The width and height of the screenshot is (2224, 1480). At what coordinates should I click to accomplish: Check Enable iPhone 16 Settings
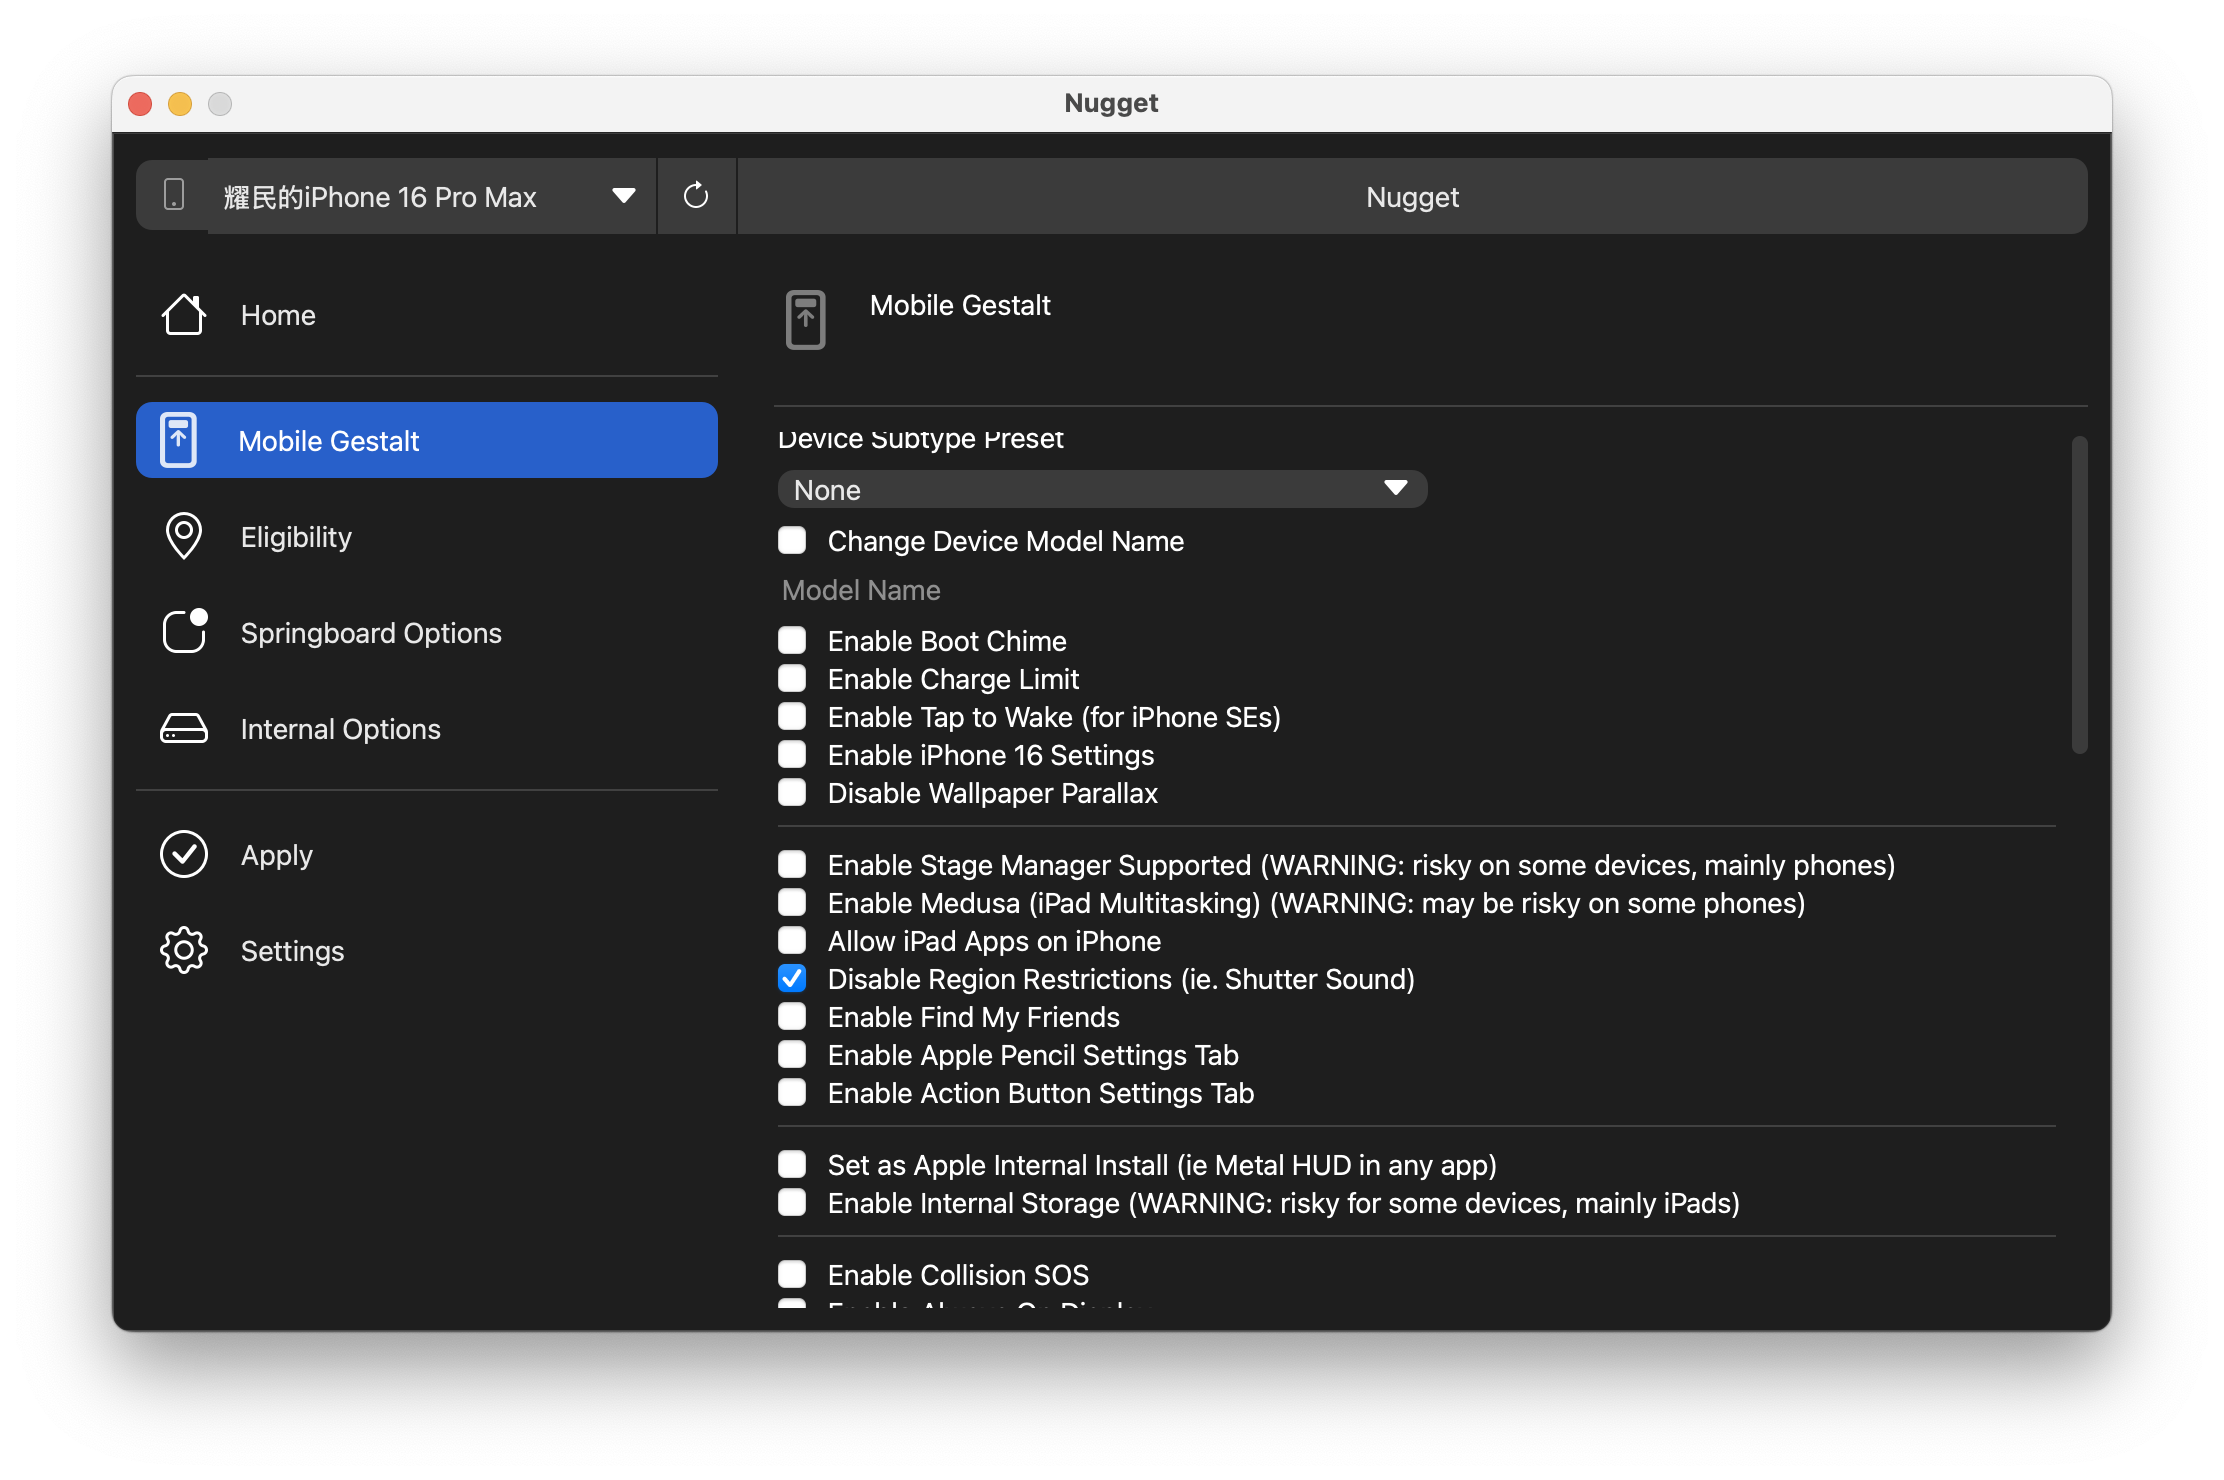pyautogui.click(x=792, y=754)
